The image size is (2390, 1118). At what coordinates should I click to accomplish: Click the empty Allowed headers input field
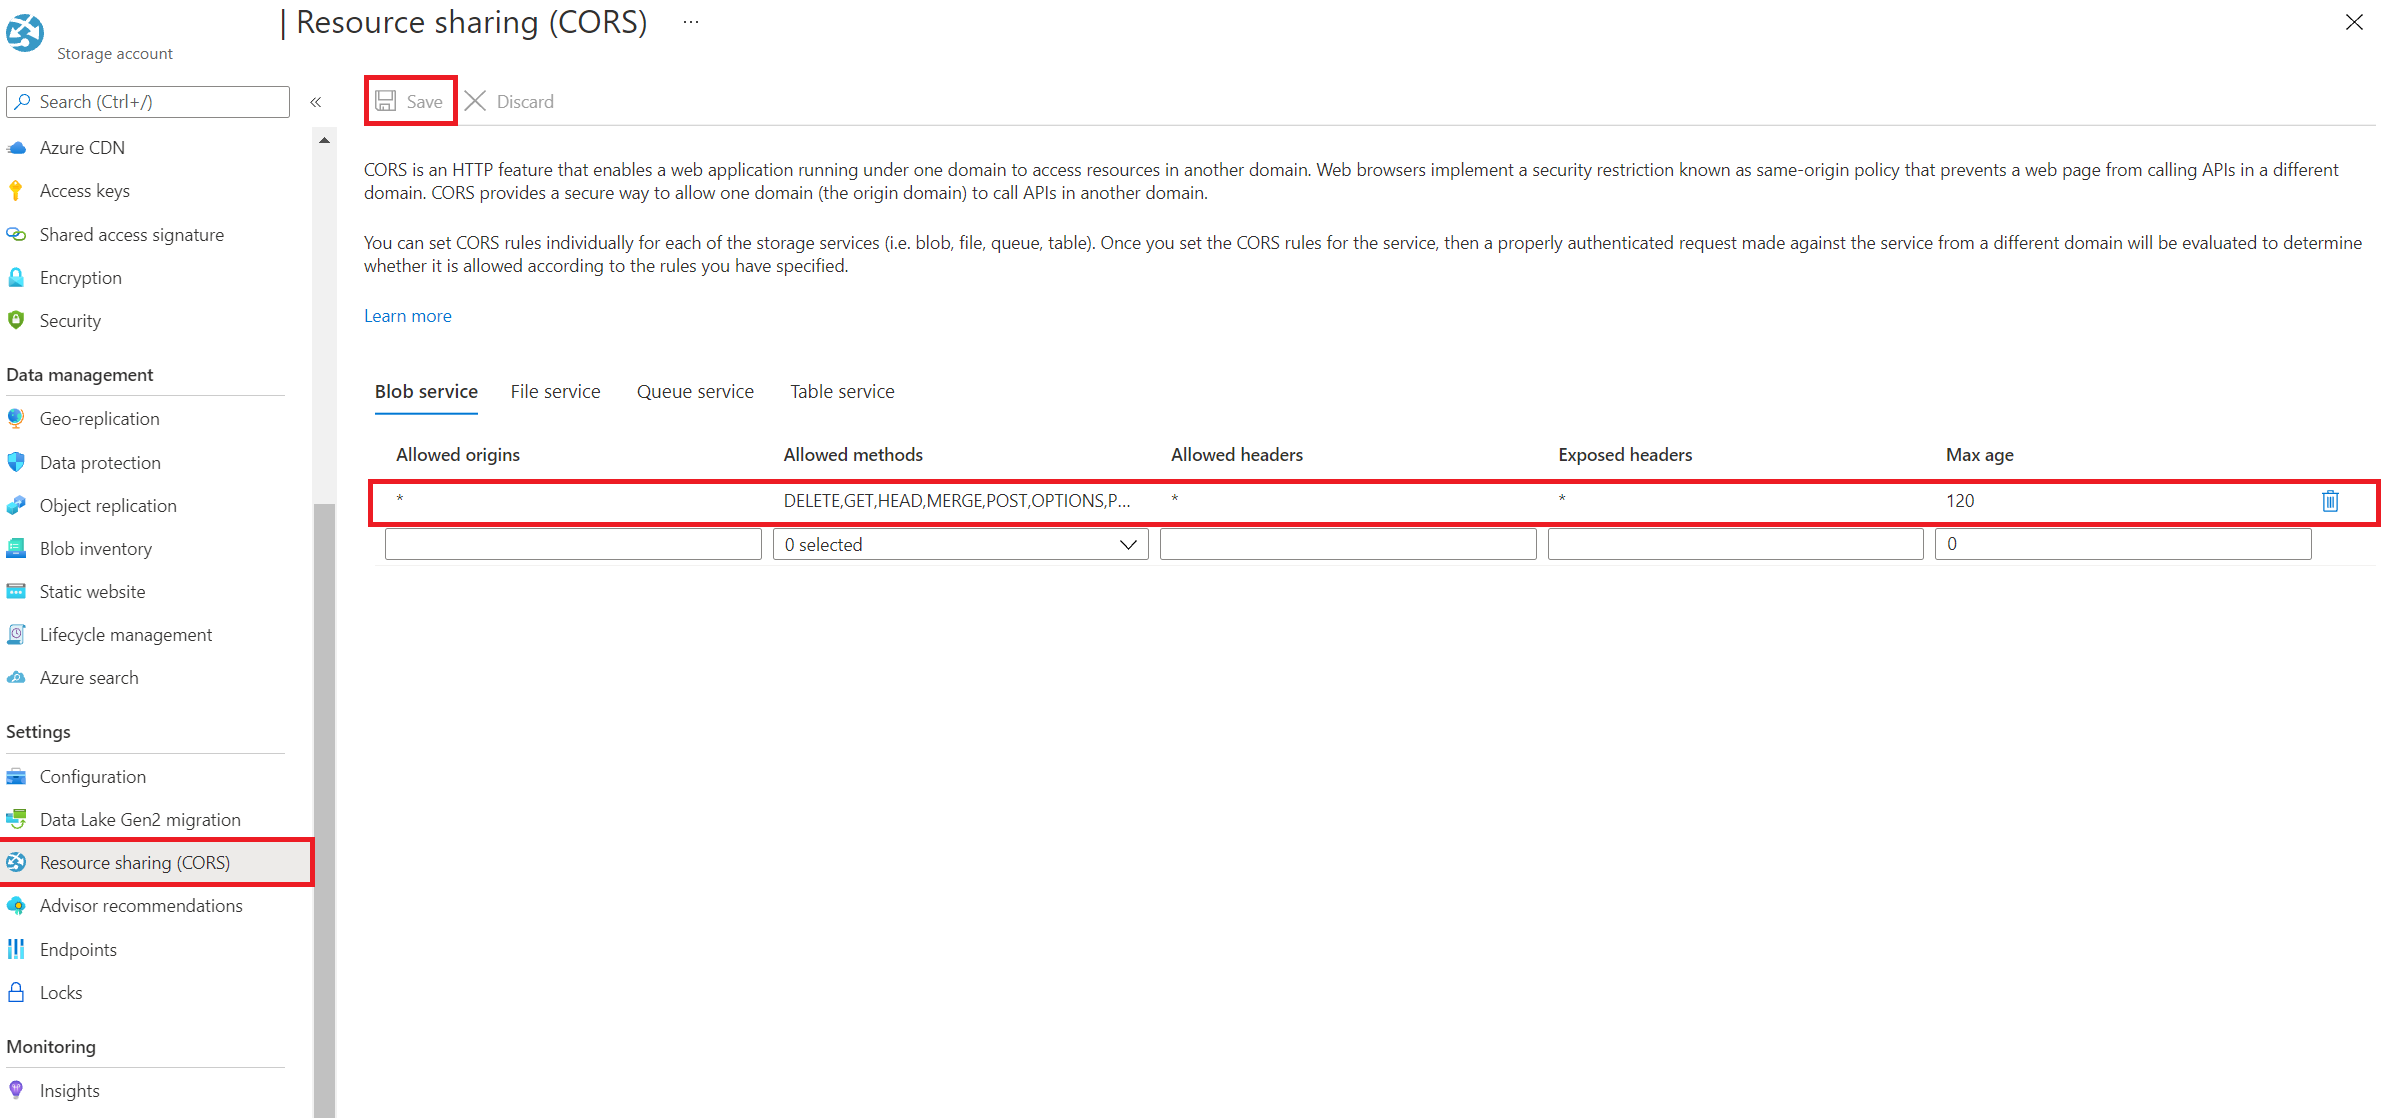[x=1348, y=545]
